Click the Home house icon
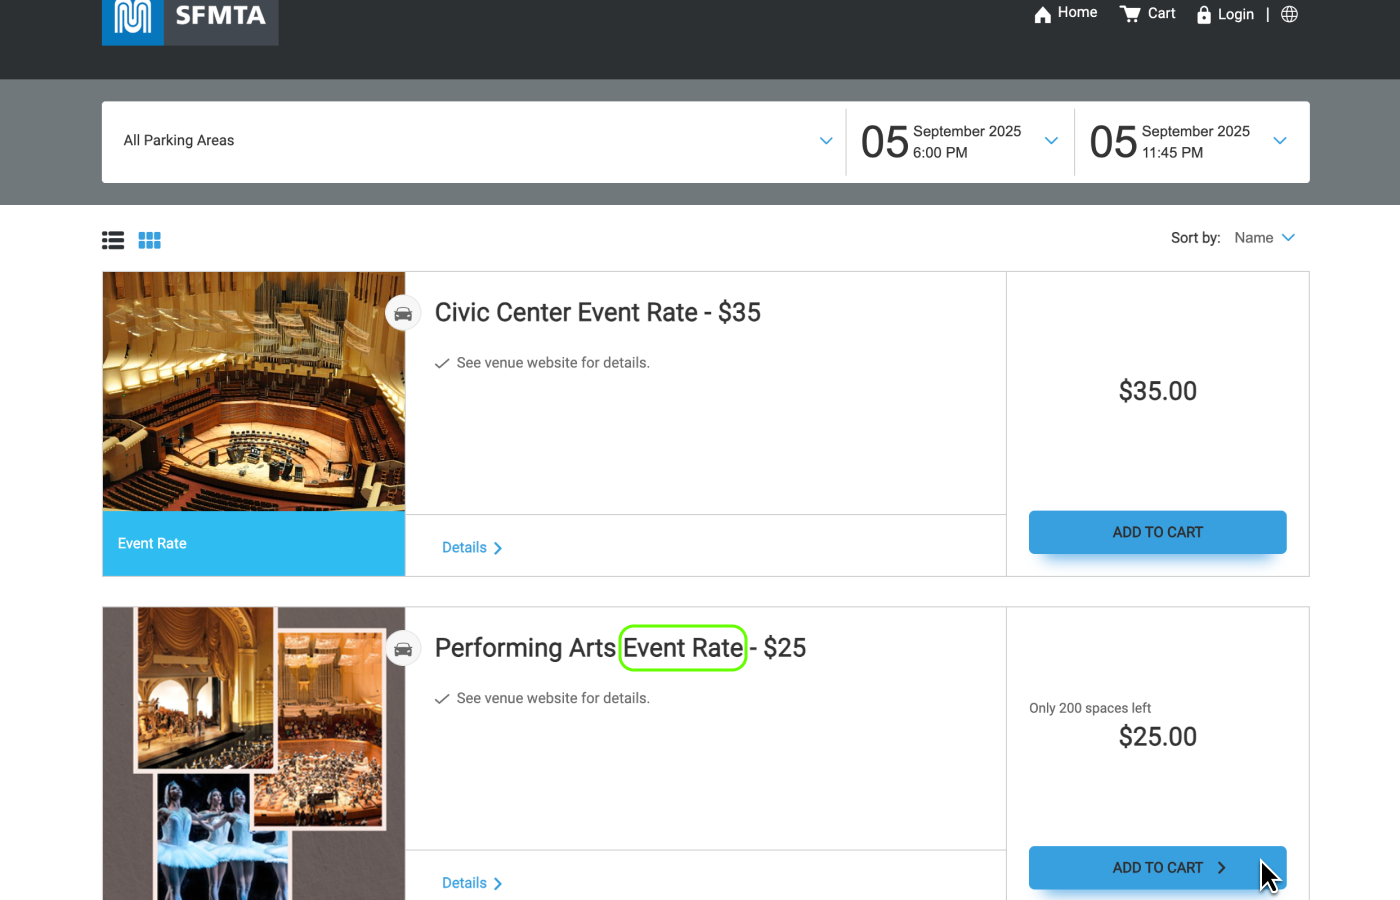The height and width of the screenshot is (900, 1400). coord(1042,14)
